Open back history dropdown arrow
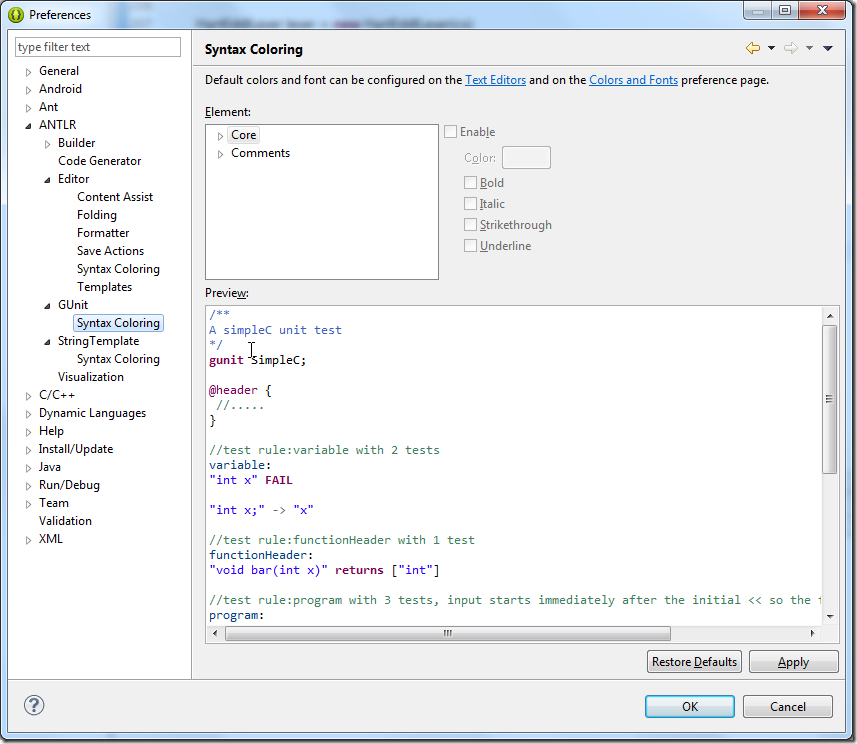The height and width of the screenshot is (744, 857). click(x=771, y=48)
